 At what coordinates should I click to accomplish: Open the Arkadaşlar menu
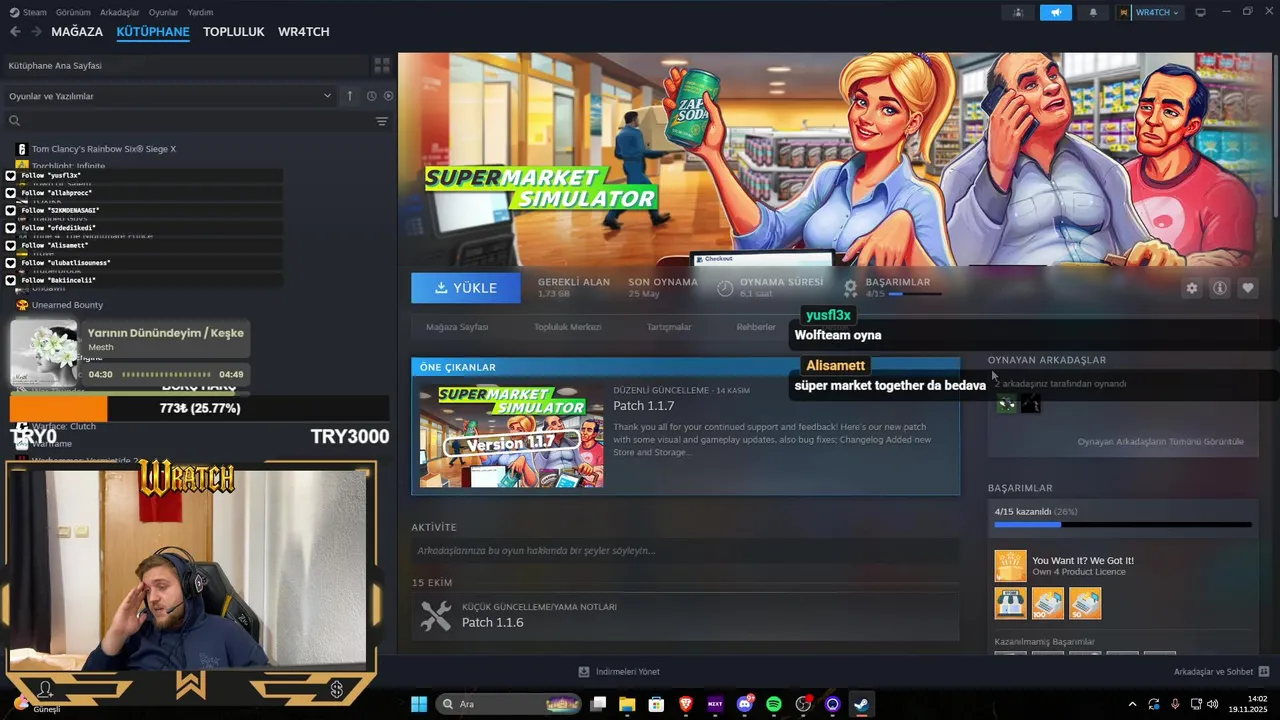[120, 12]
